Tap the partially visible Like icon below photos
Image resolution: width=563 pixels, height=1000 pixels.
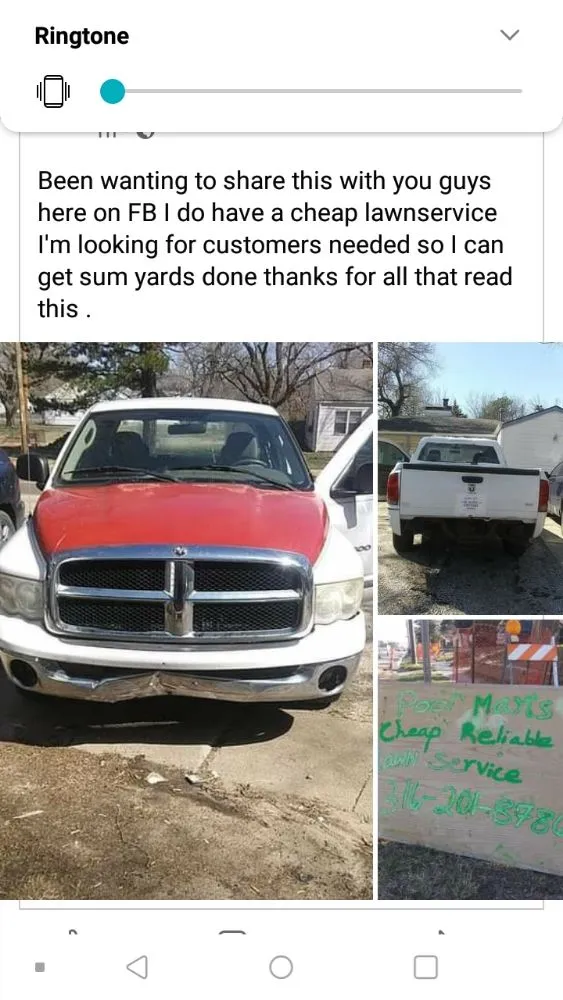coord(73,932)
